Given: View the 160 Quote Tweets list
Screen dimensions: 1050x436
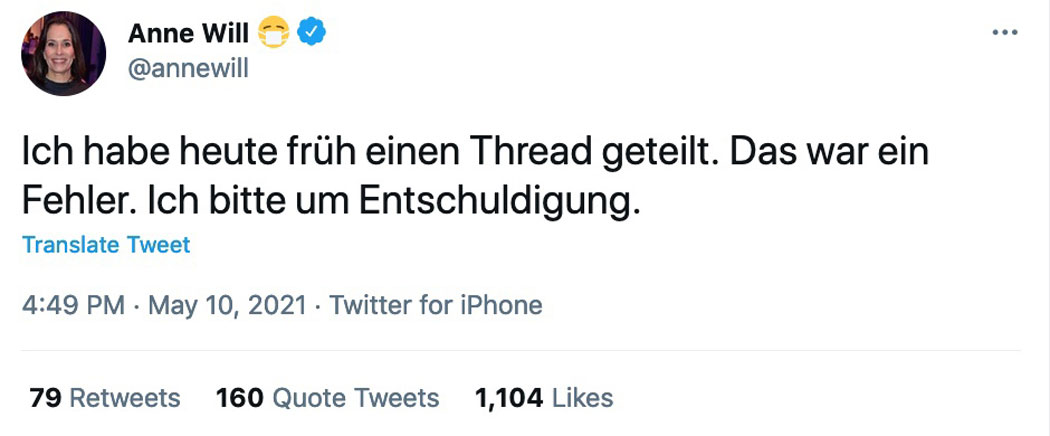Looking at the screenshot, I should [x=327, y=398].
